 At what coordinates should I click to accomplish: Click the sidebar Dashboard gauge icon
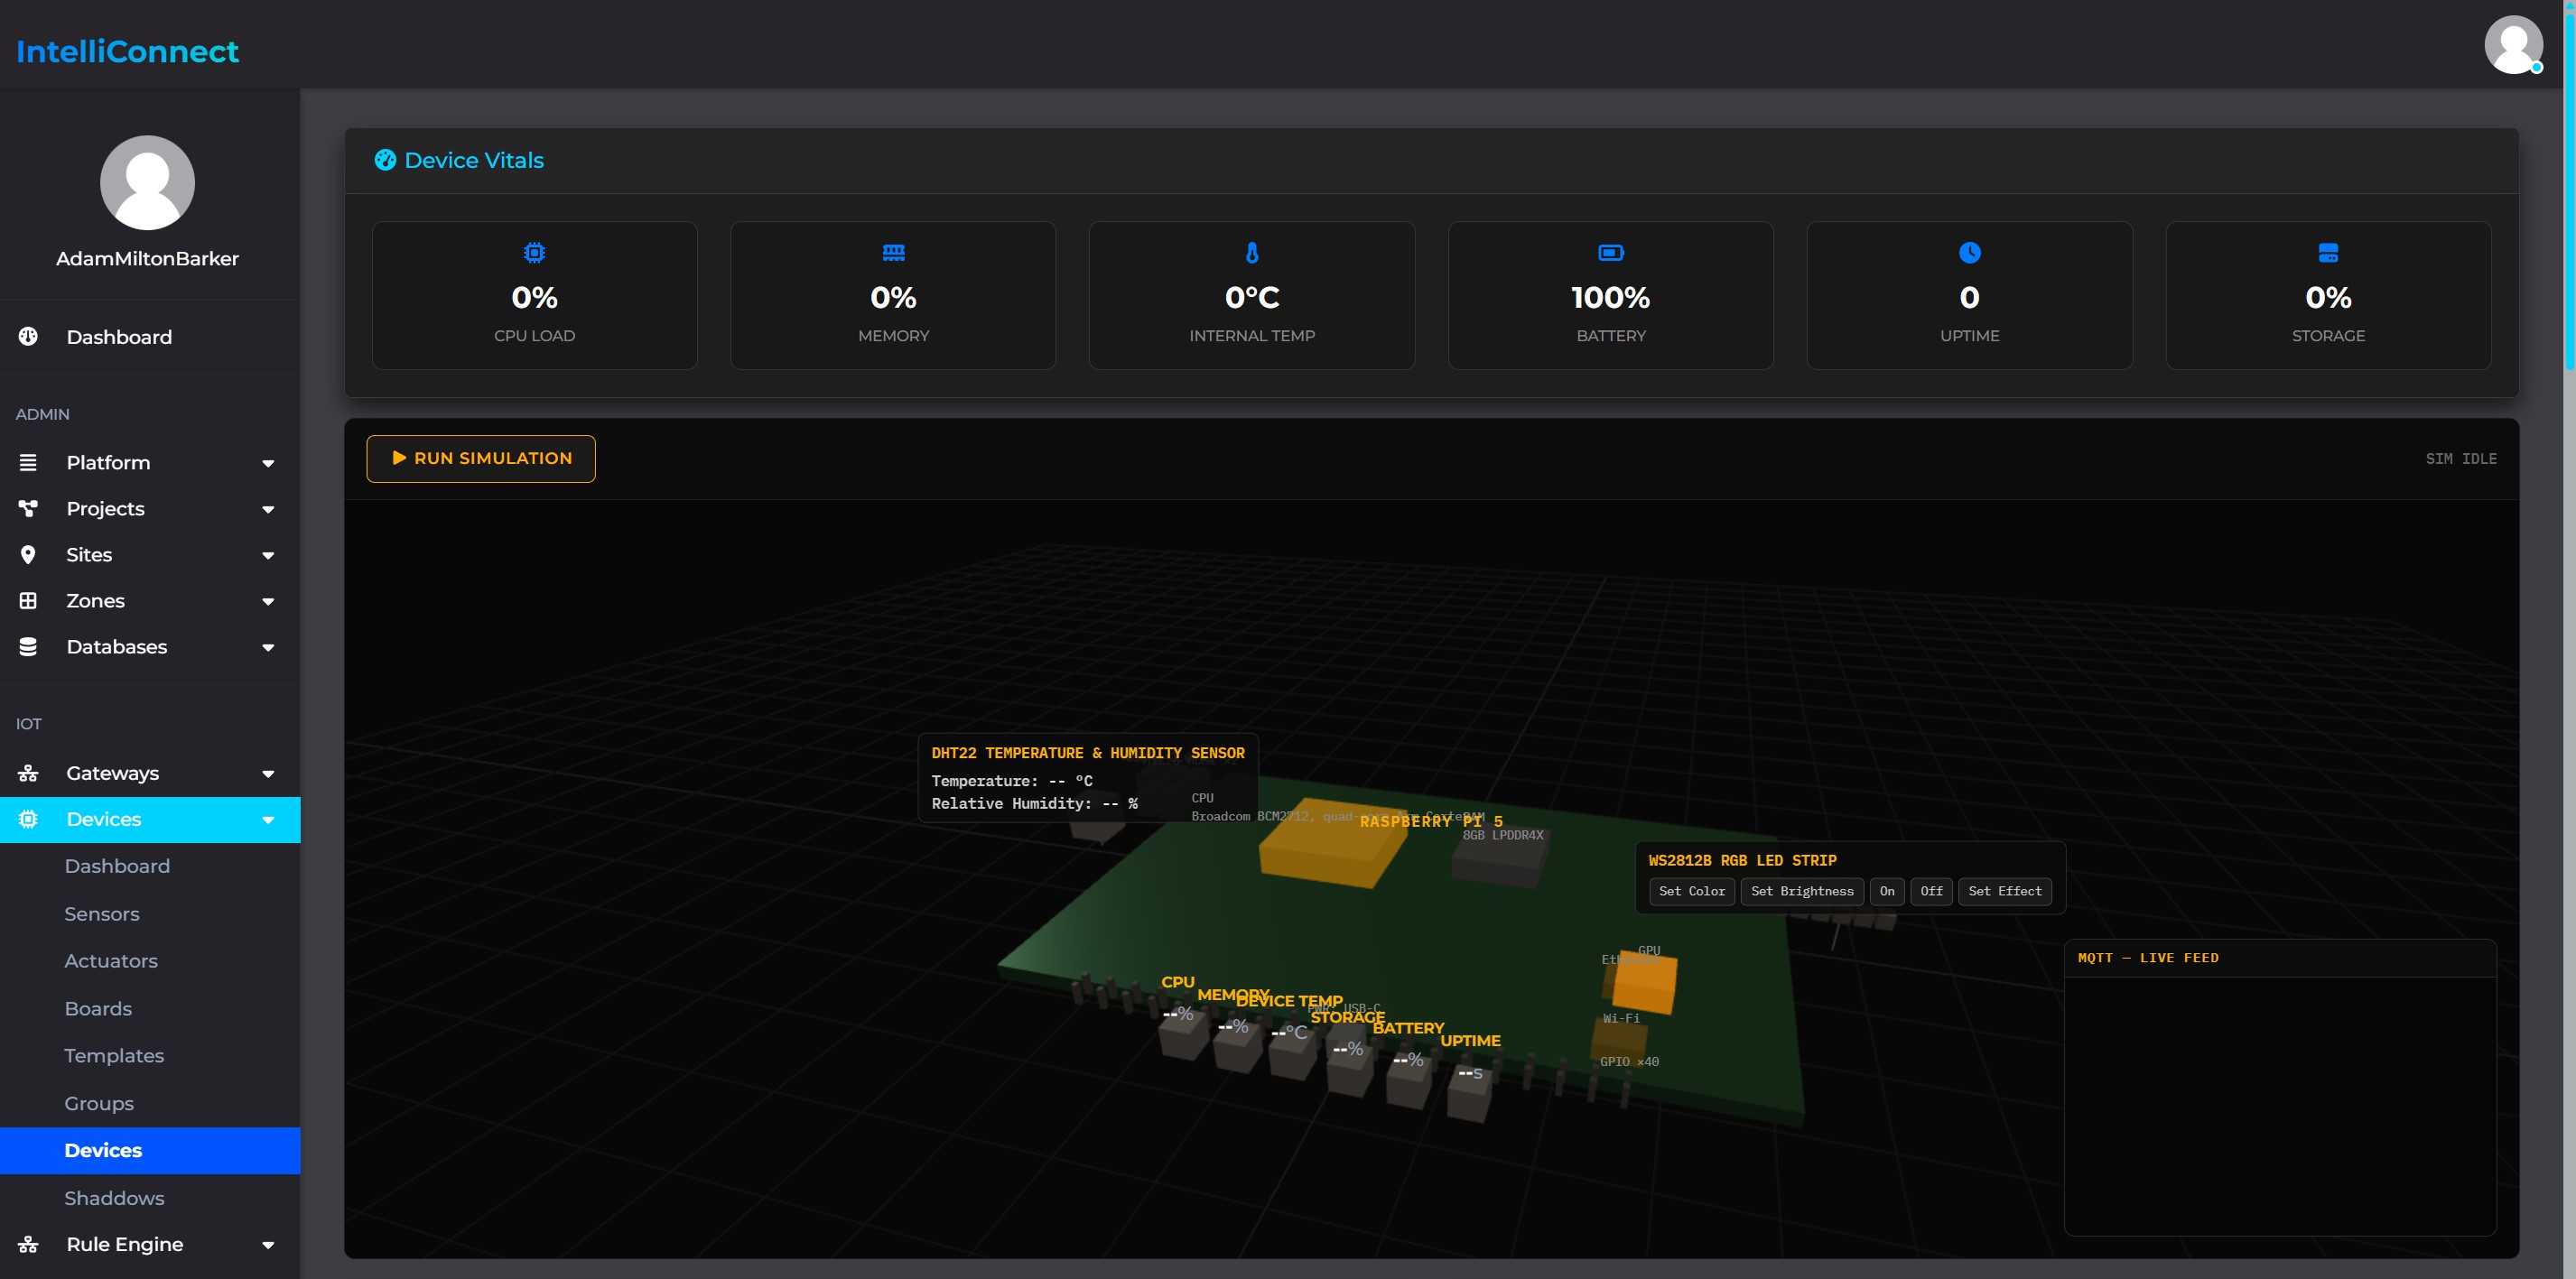click(28, 337)
